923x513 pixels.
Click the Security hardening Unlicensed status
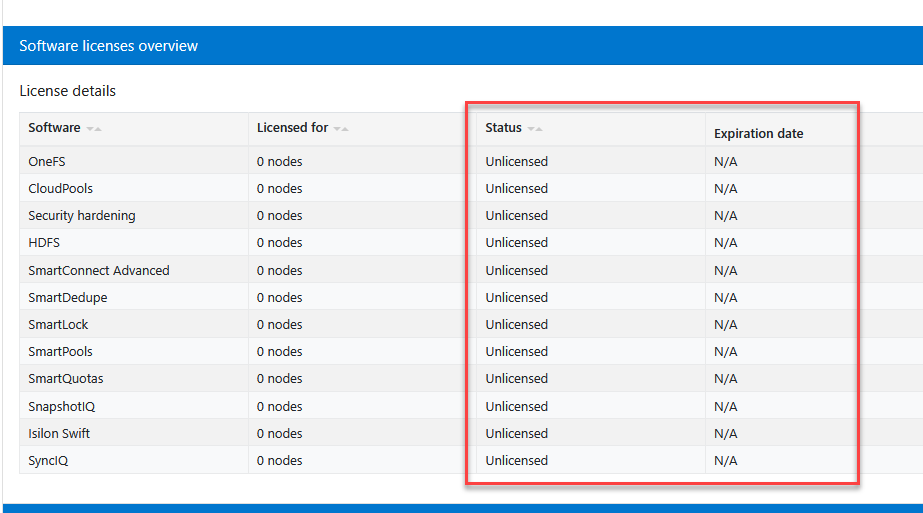click(x=517, y=216)
